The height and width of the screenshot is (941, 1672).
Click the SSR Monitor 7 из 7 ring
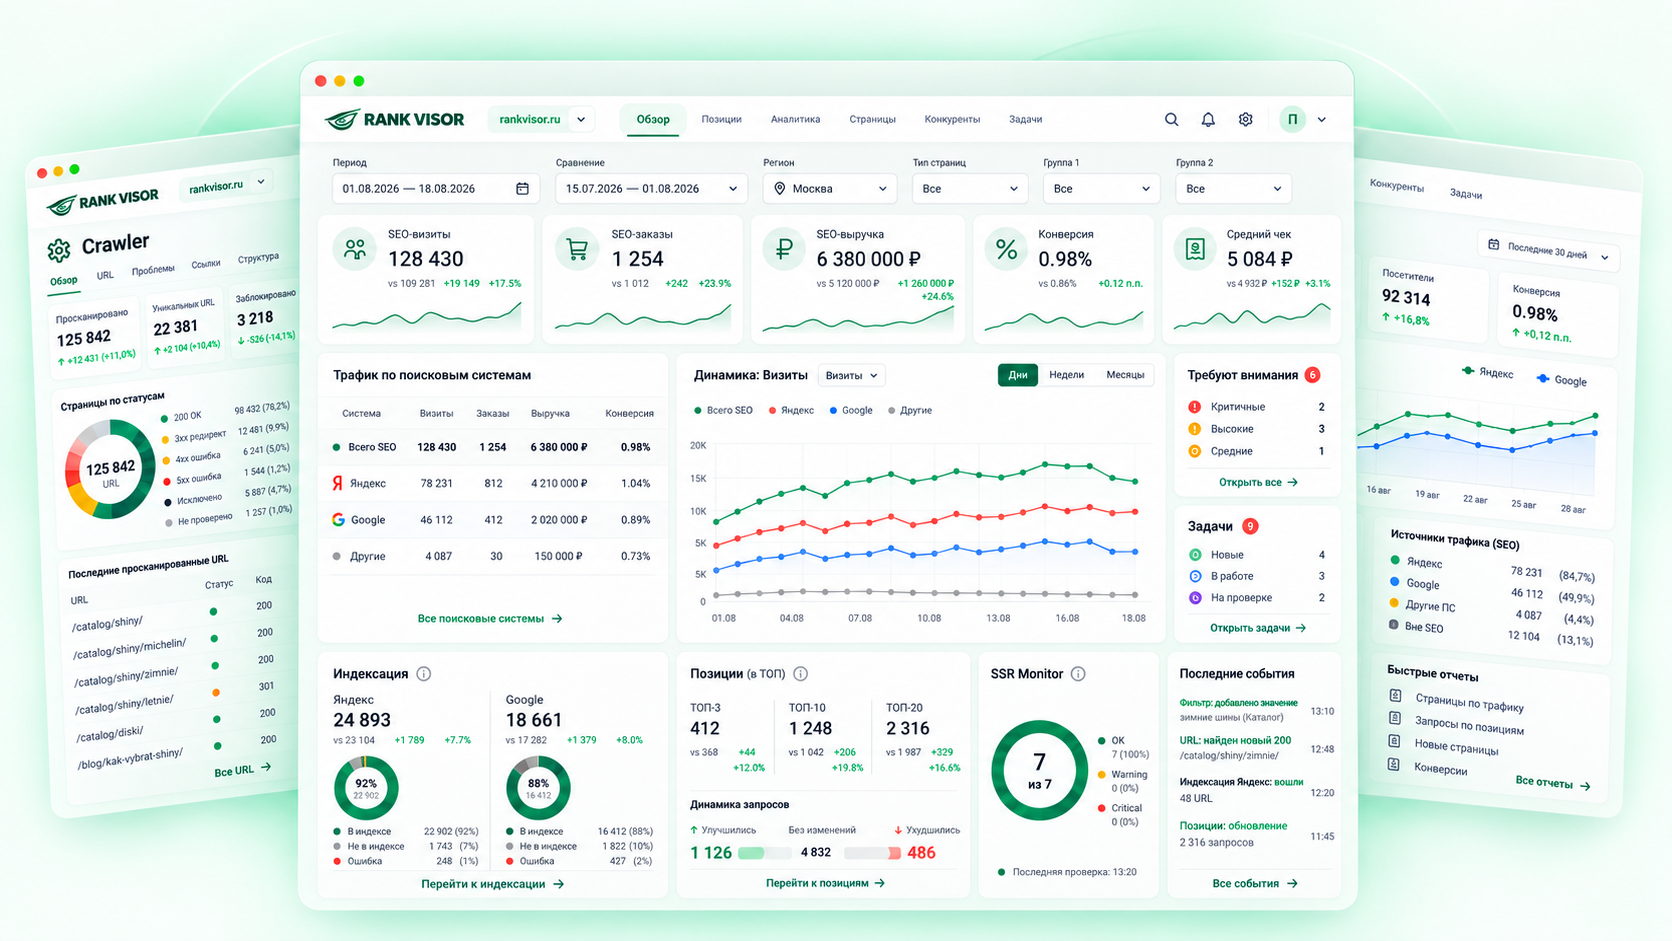pyautogui.click(x=1040, y=771)
